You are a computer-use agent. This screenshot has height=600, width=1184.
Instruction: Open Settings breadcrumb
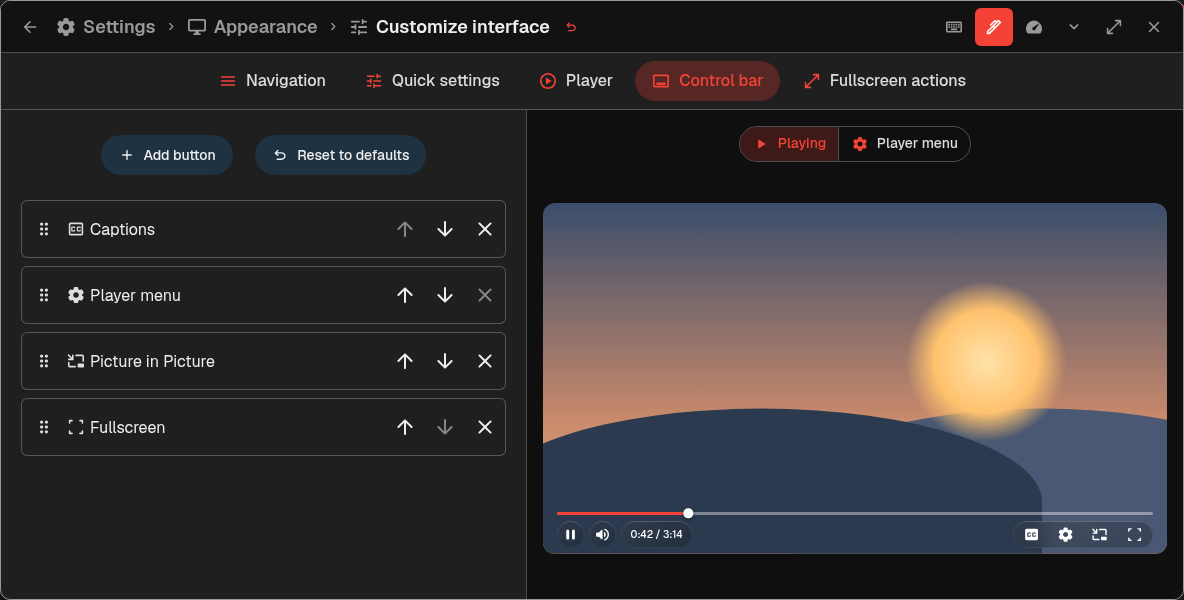click(106, 27)
